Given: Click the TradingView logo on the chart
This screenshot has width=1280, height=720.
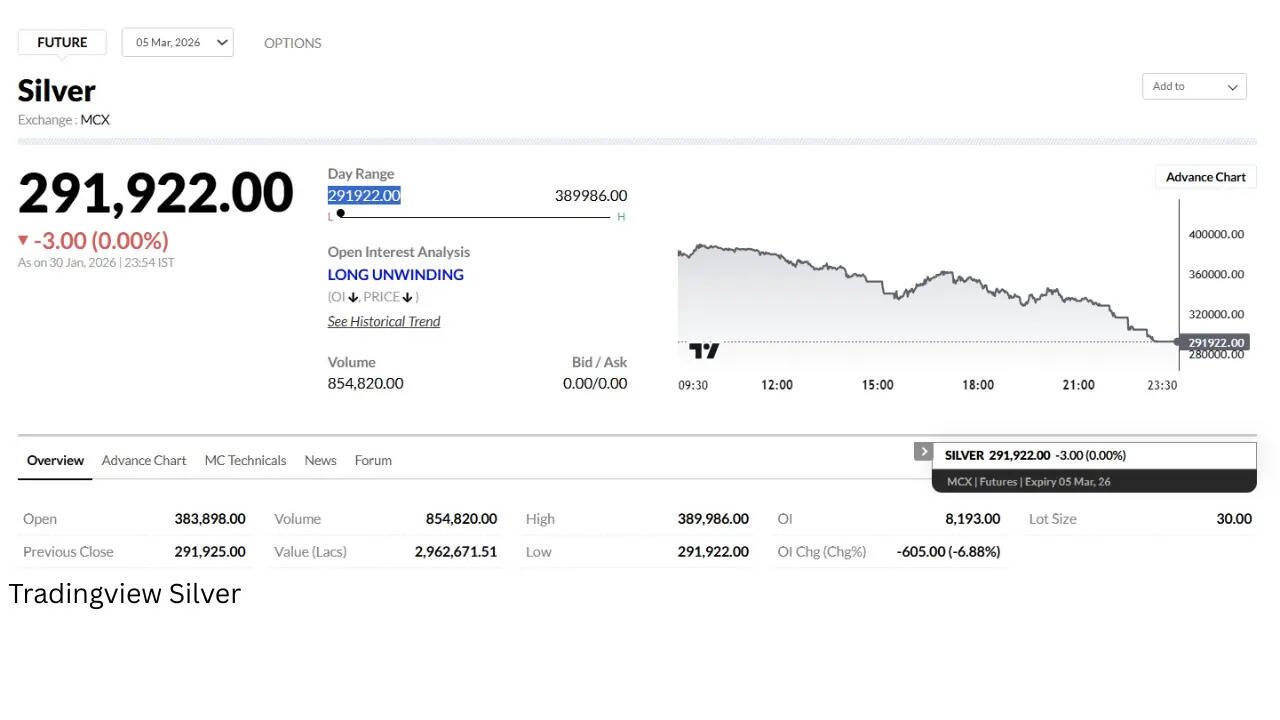Looking at the screenshot, I should [x=704, y=350].
